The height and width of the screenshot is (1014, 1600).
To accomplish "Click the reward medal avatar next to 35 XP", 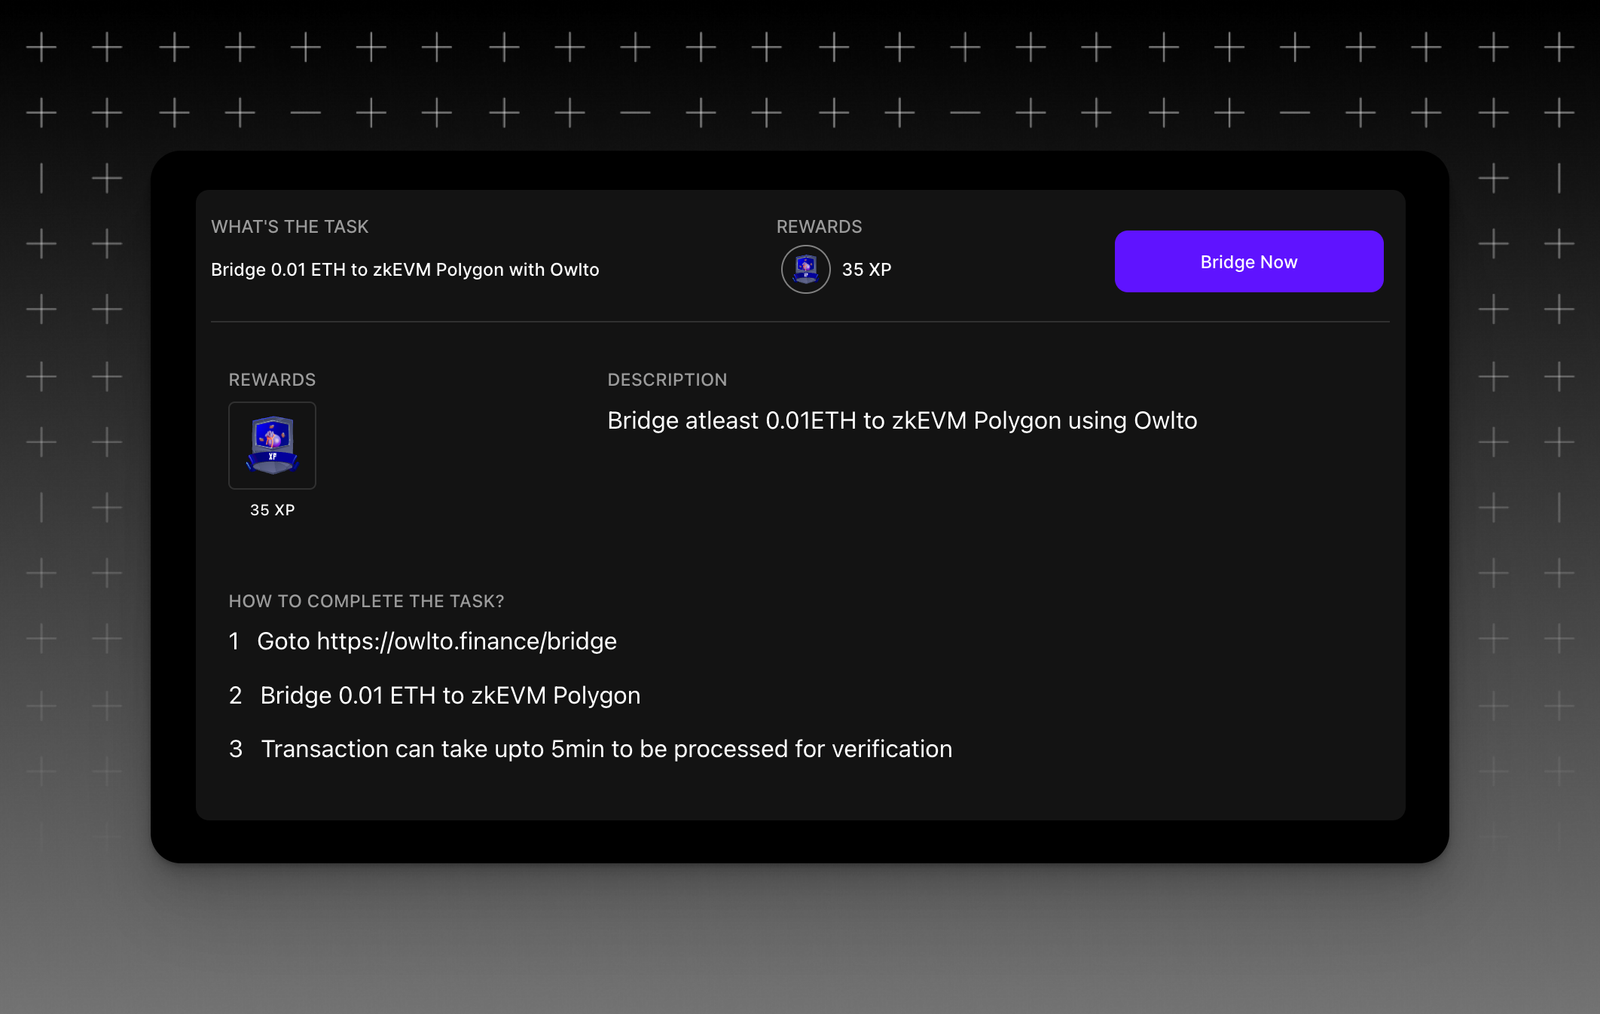I will 804,269.
